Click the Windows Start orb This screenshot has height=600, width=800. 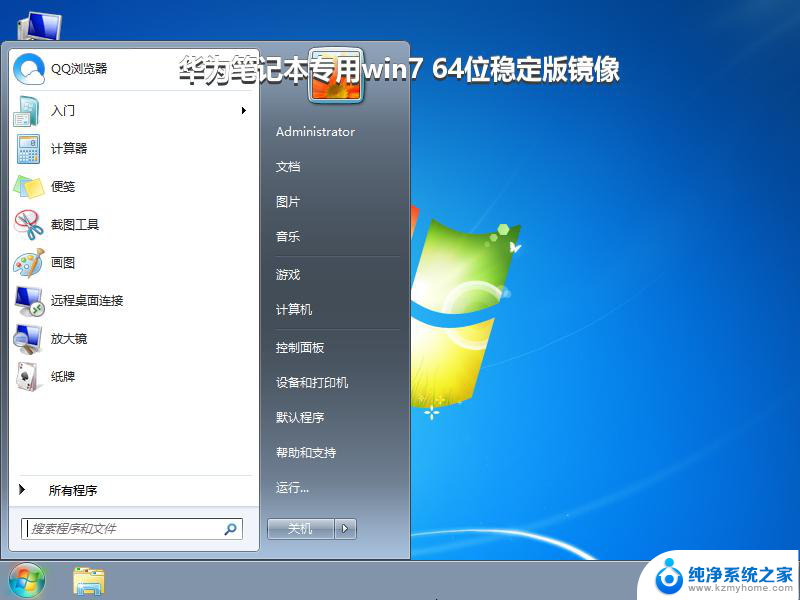[x=27, y=581]
